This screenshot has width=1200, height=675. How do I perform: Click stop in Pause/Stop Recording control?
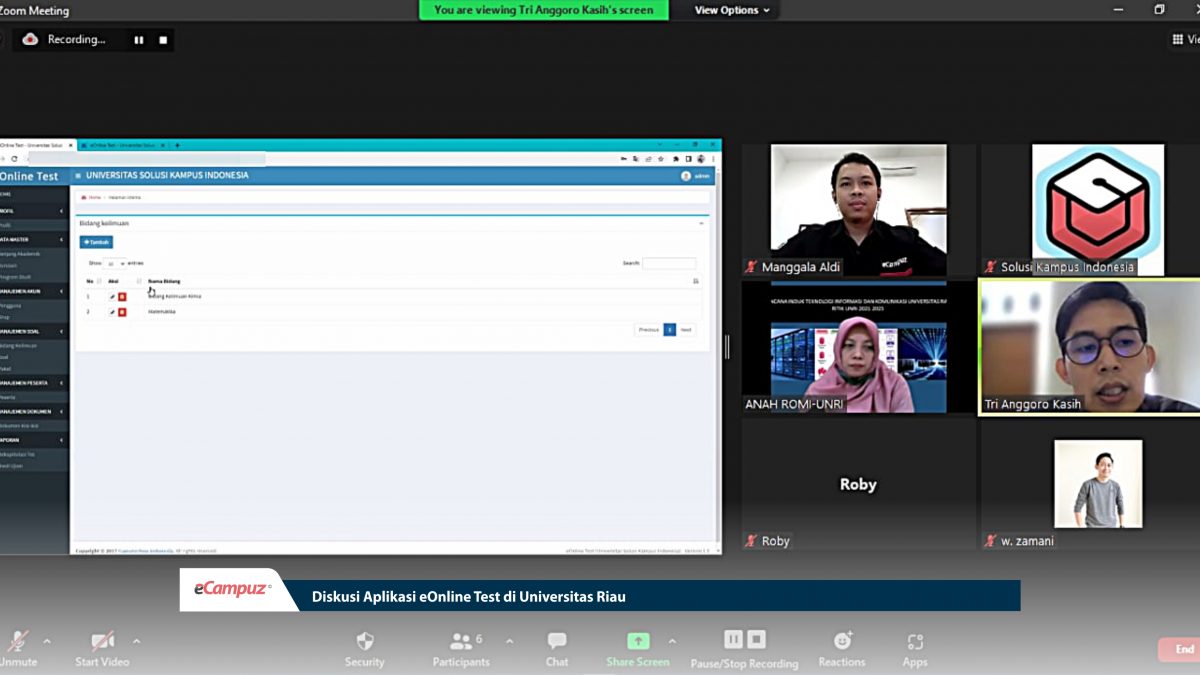(x=757, y=639)
